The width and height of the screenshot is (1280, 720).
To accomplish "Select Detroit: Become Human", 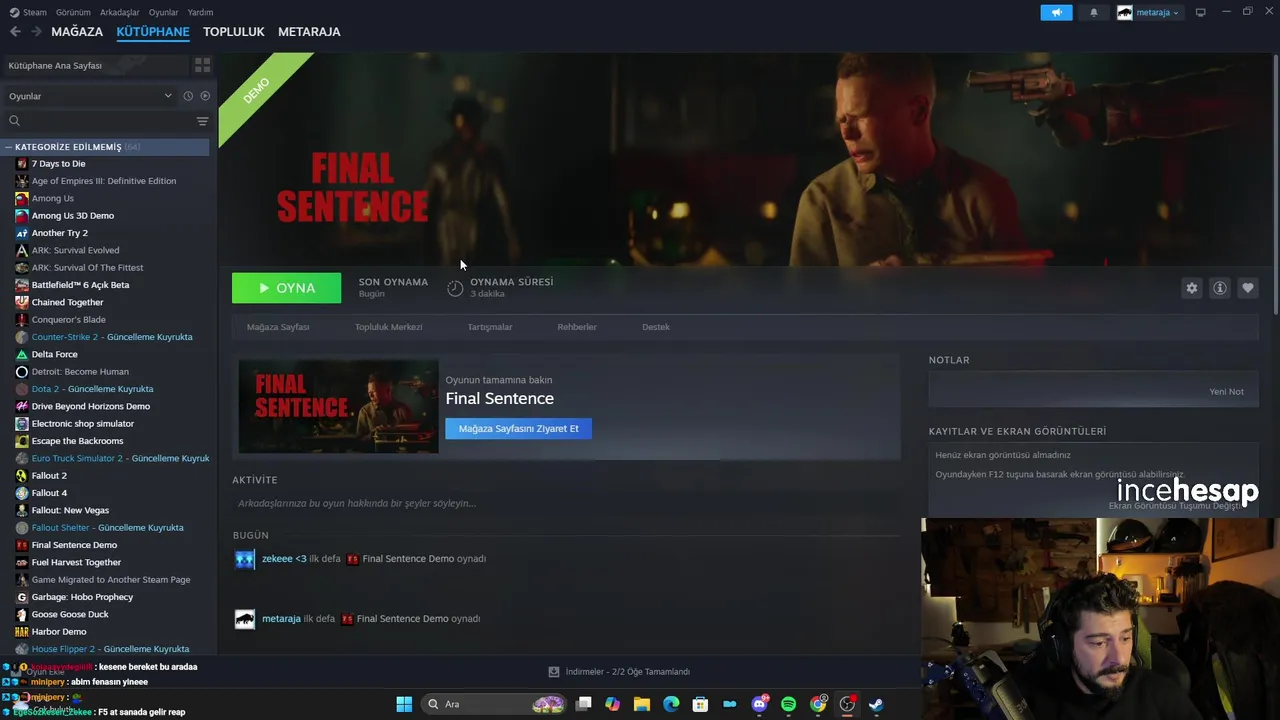I will 80,372.
